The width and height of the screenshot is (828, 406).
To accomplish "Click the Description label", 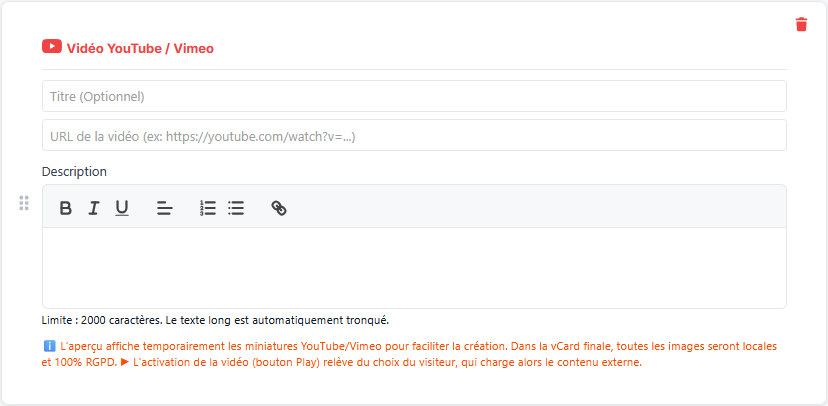I will click(x=74, y=172).
